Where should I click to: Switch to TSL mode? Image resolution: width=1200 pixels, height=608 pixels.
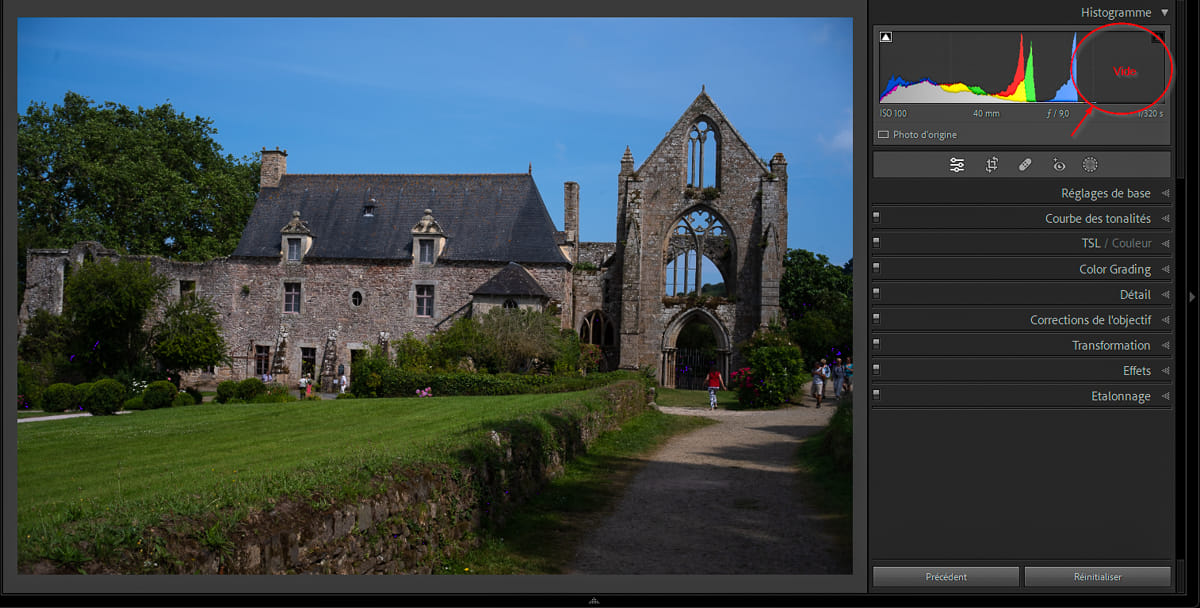pyautogui.click(x=1090, y=244)
